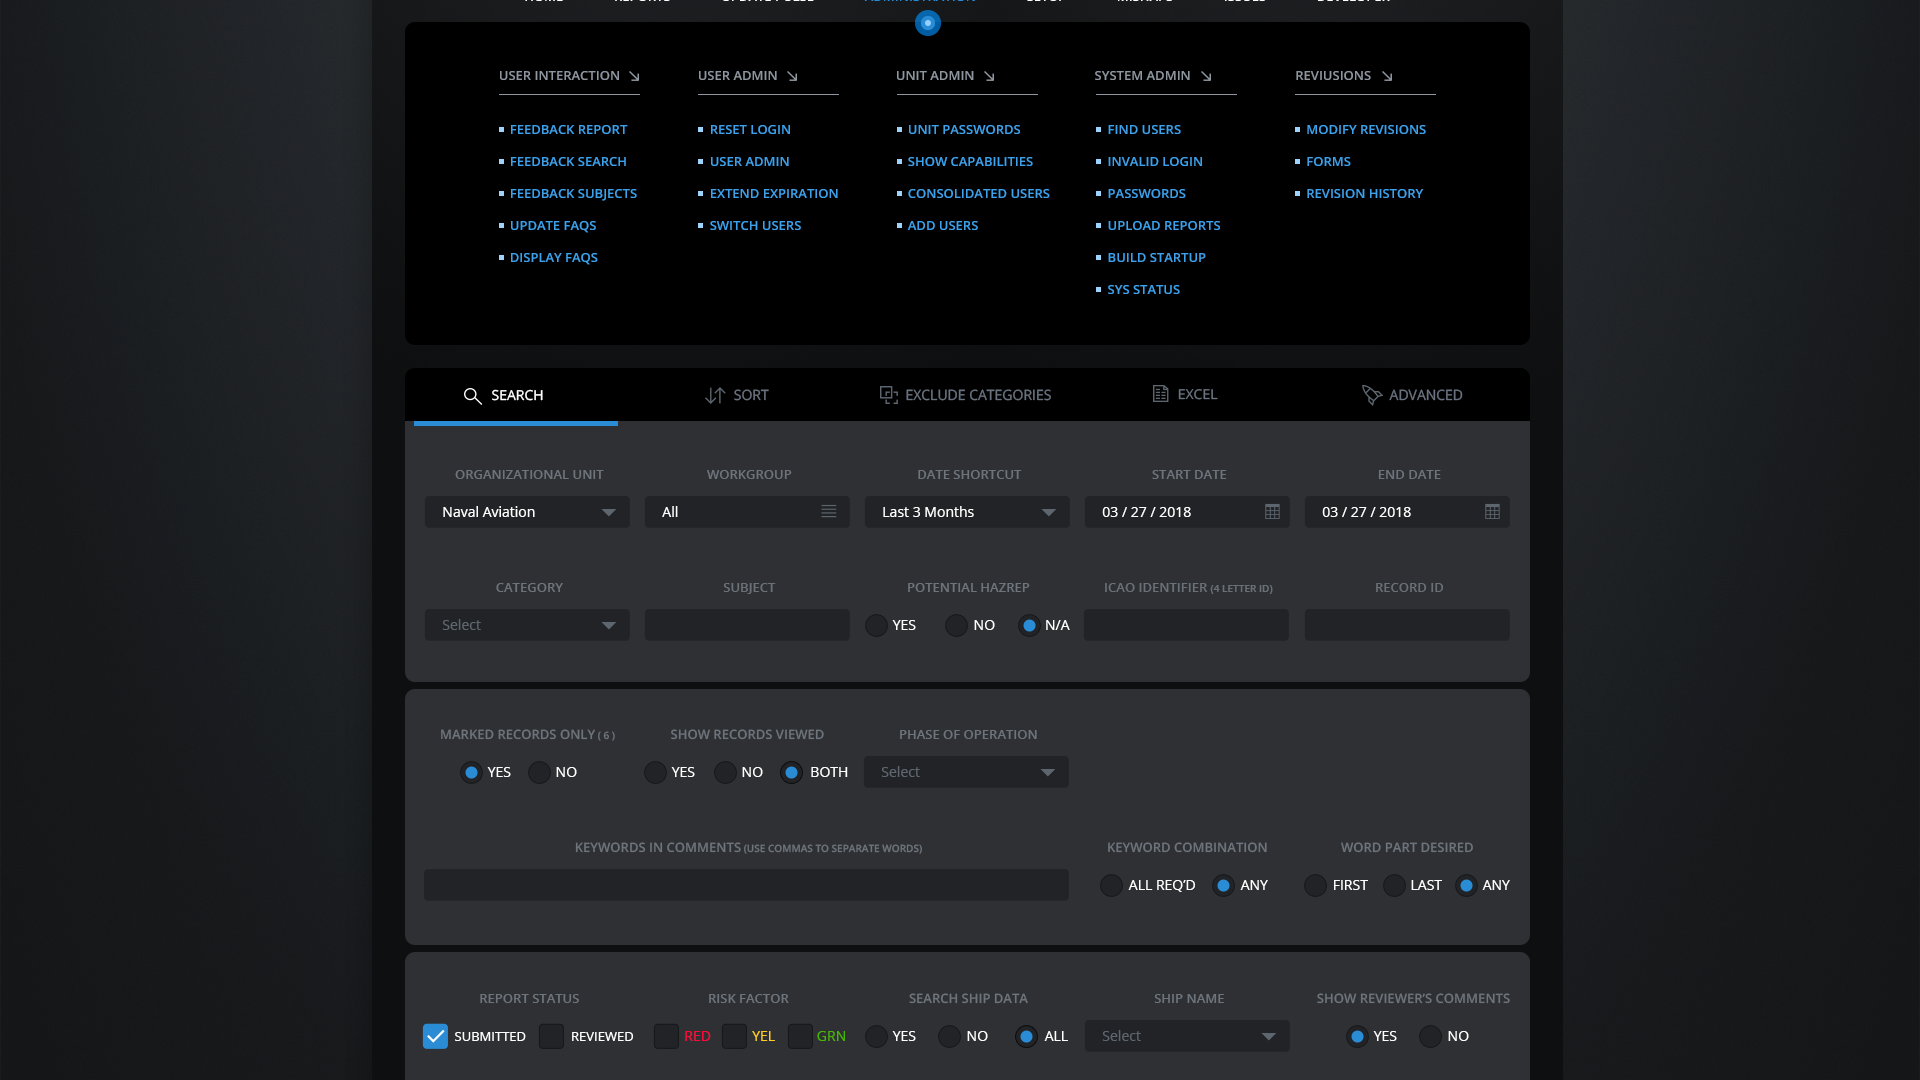1920x1080 pixels.
Task: Click the Excel document icon
Action: pyautogui.click(x=1160, y=394)
